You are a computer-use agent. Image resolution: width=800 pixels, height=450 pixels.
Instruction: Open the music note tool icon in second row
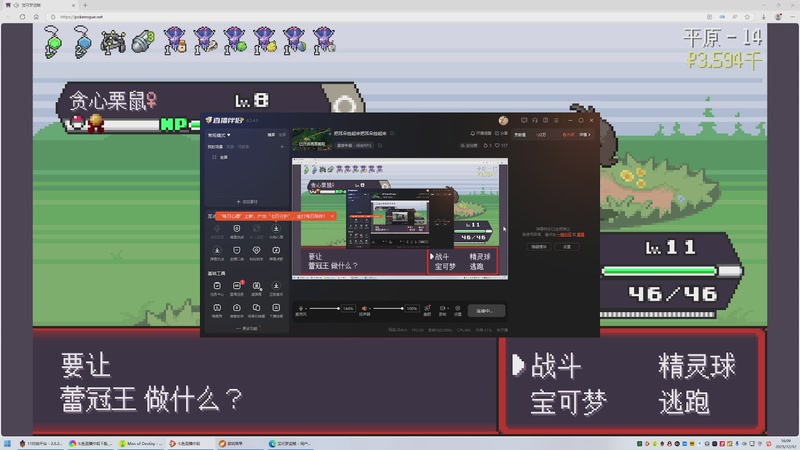(x=276, y=252)
